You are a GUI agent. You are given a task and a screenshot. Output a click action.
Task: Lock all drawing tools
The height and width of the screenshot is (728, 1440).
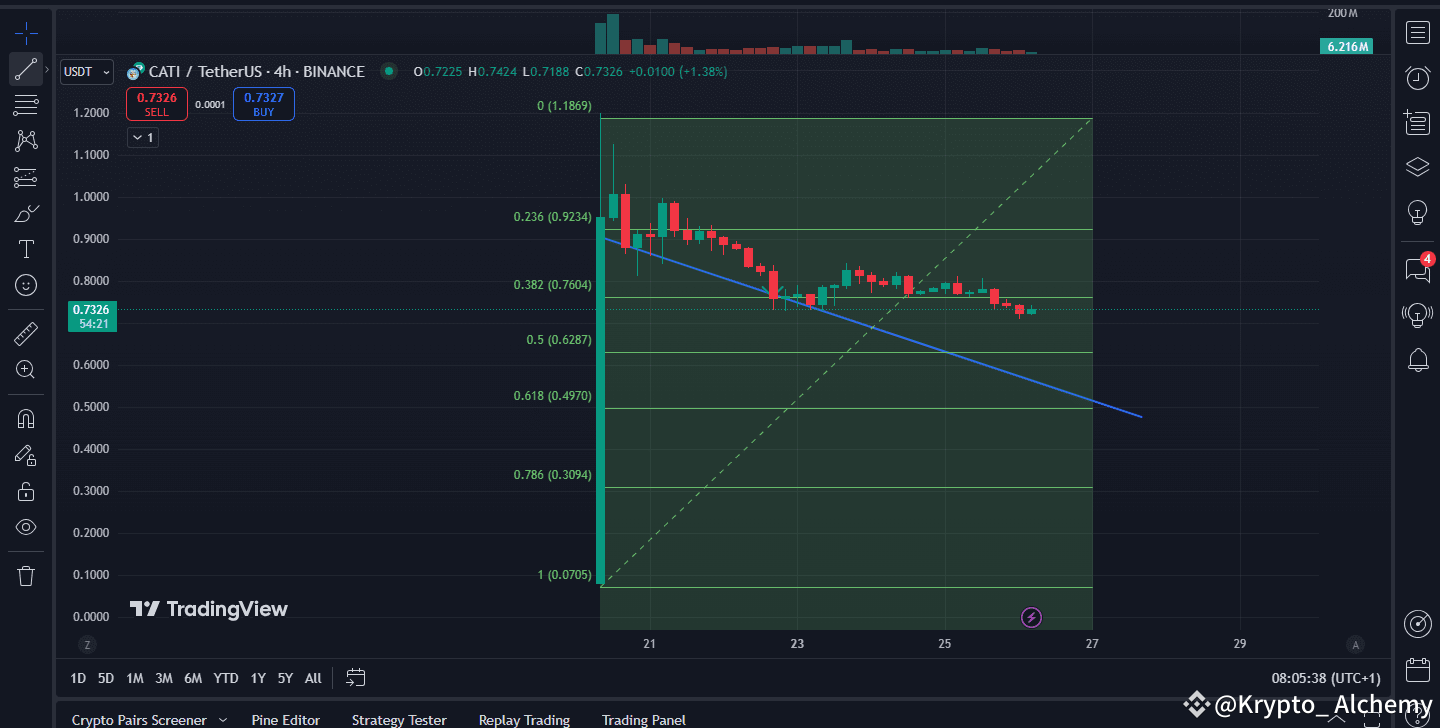coord(25,490)
